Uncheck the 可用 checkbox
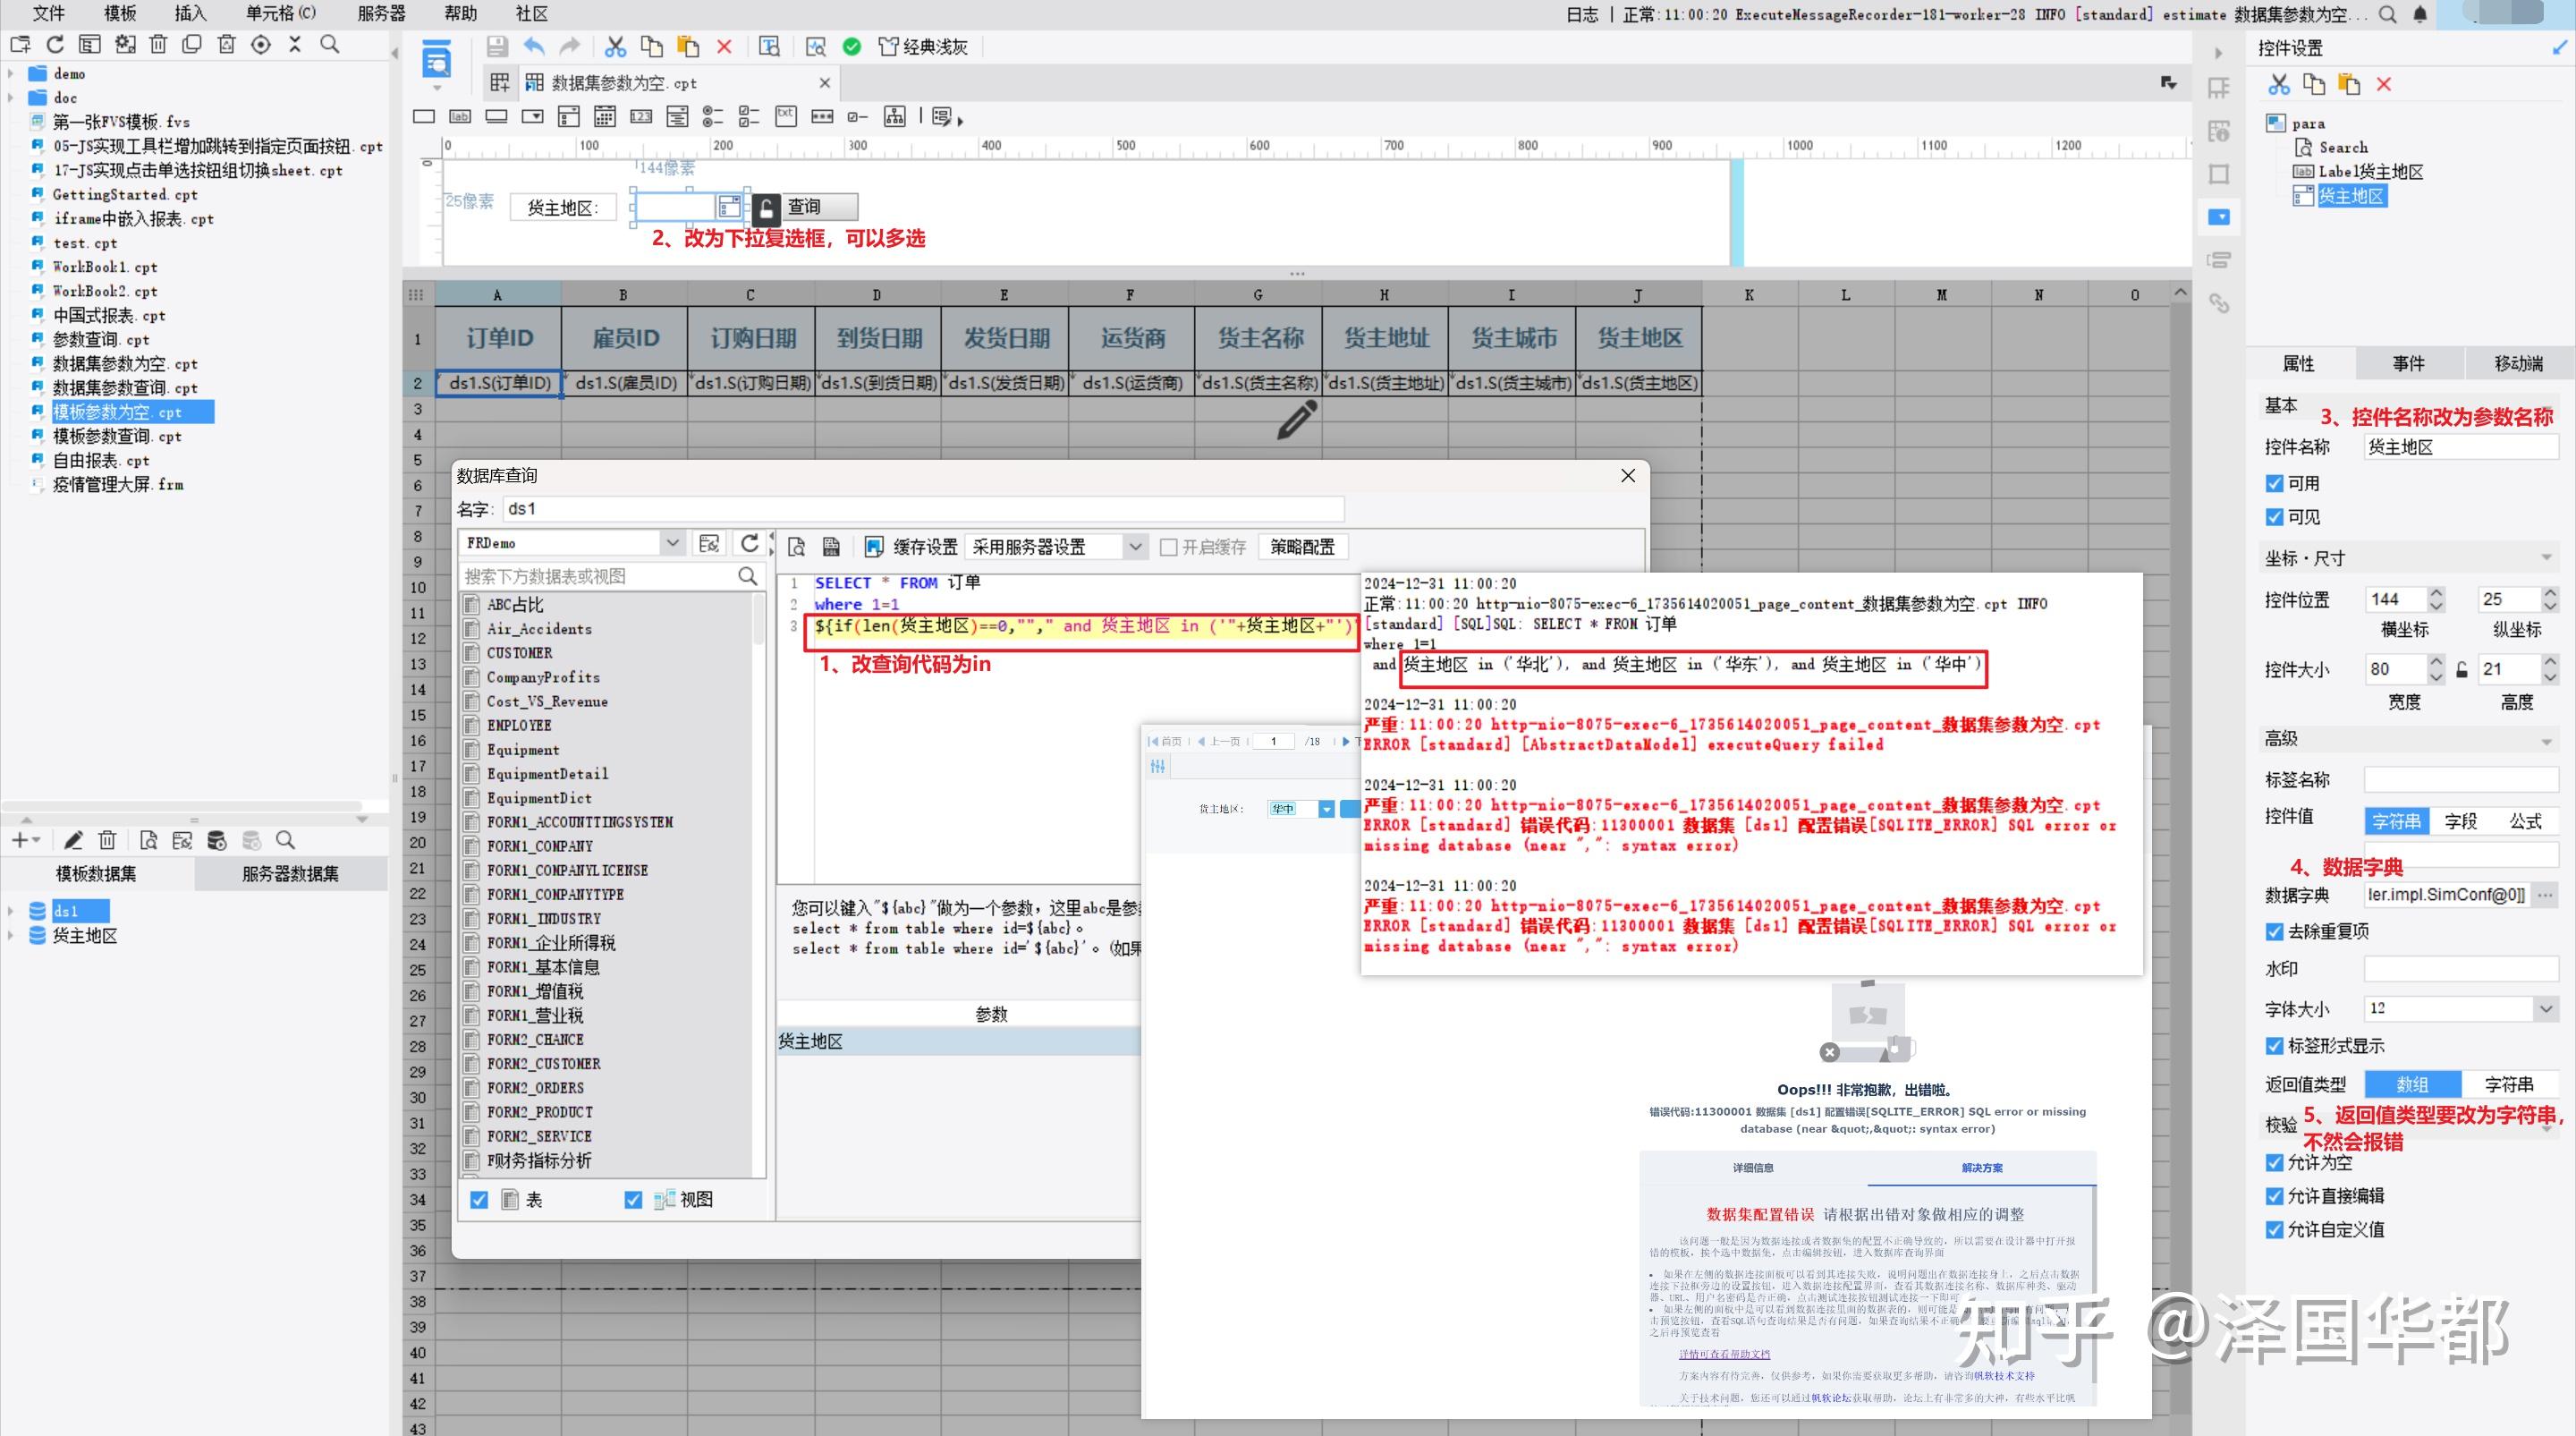This screenshot has height=1436, width=2576. click(x=2274, y=484)
